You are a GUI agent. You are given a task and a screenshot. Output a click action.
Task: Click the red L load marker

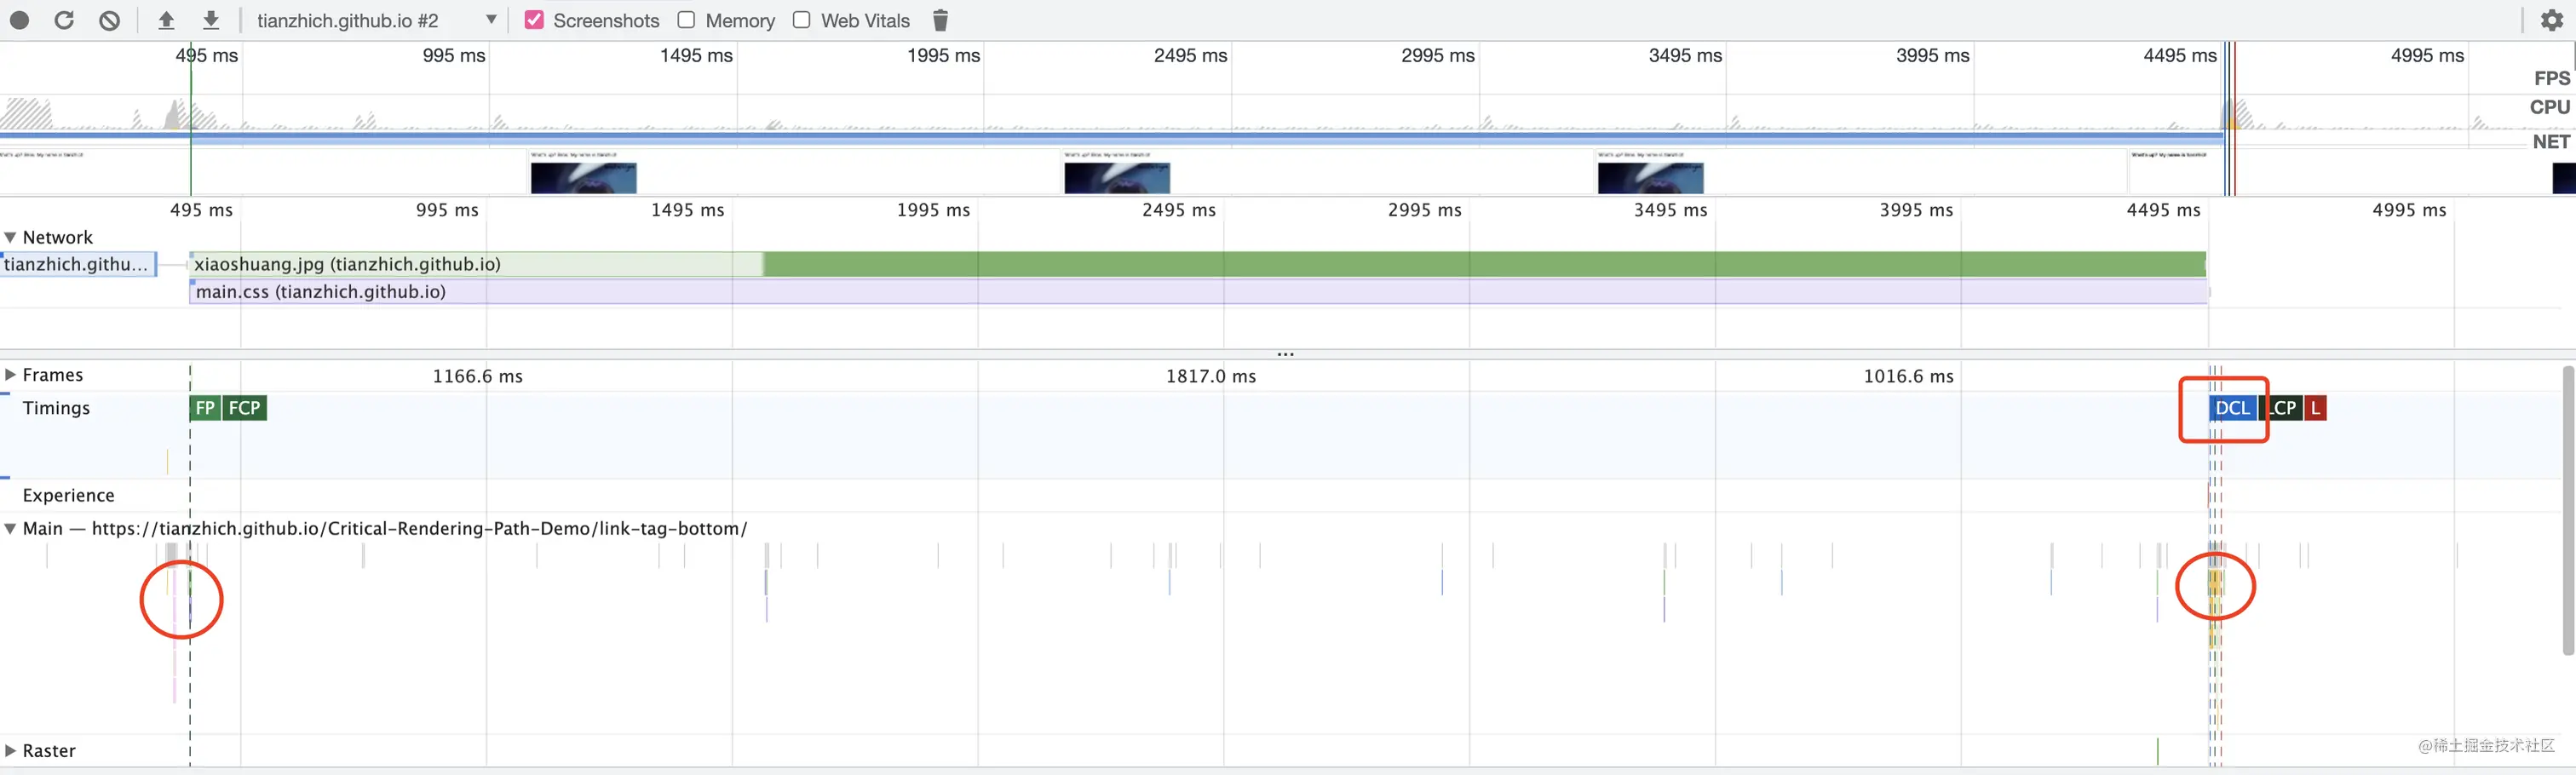pyautogui.click(x=2315, y=408)
